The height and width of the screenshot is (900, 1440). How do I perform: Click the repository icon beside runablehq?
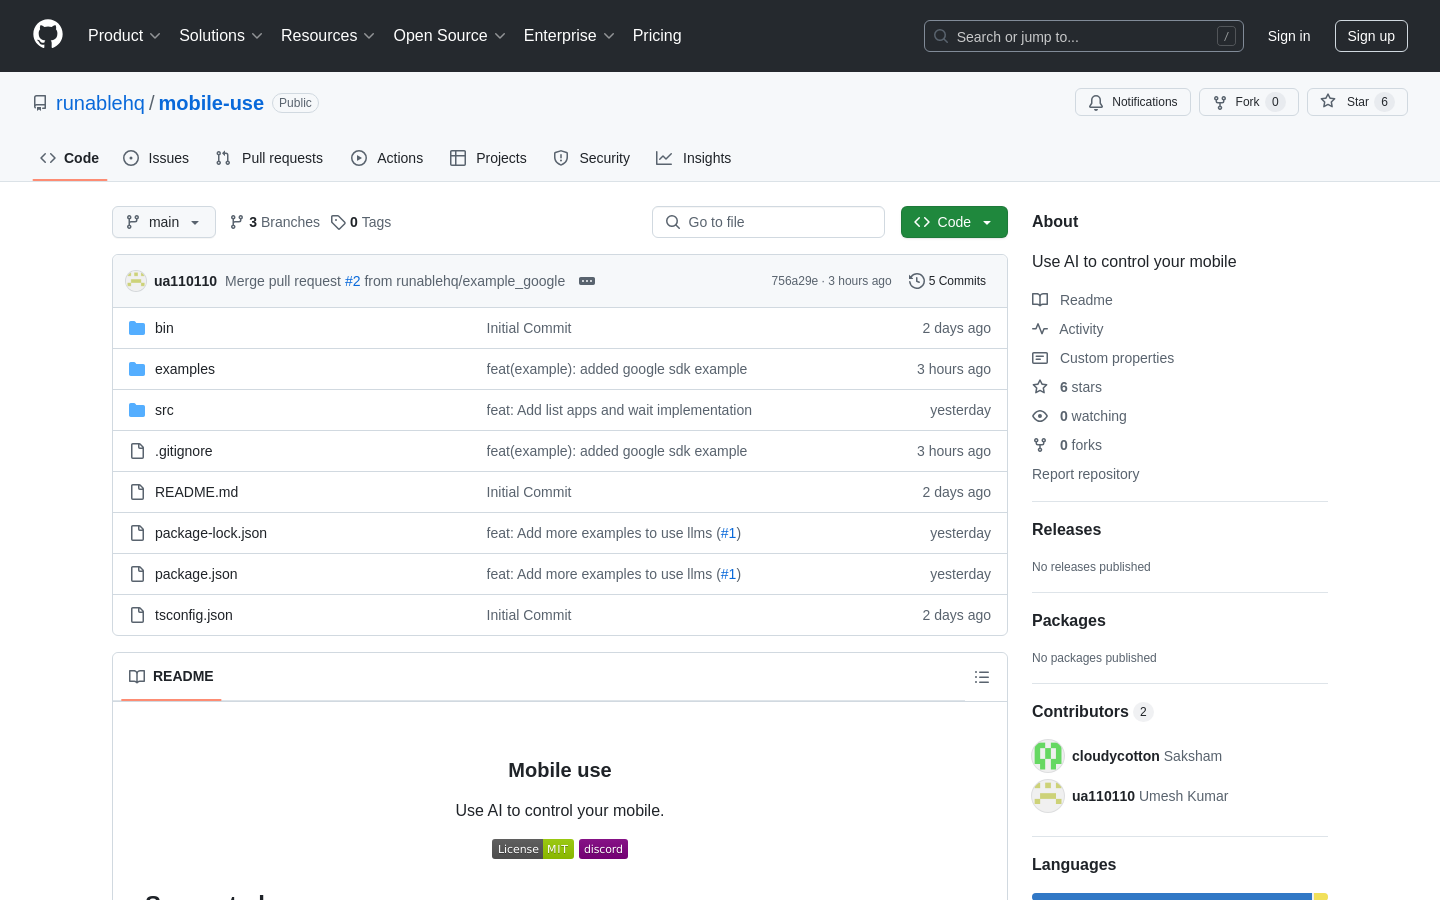(x=40, y=103)
